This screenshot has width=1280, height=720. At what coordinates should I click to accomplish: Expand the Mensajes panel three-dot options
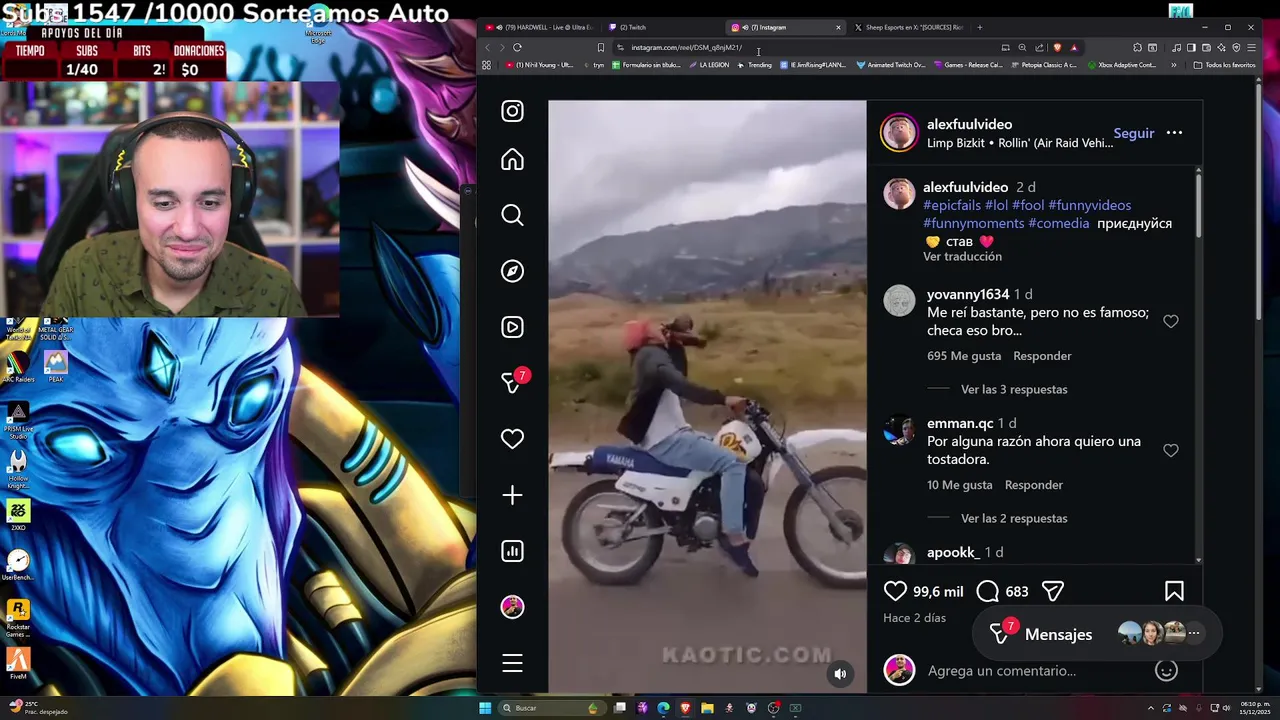pos(1193,633)
